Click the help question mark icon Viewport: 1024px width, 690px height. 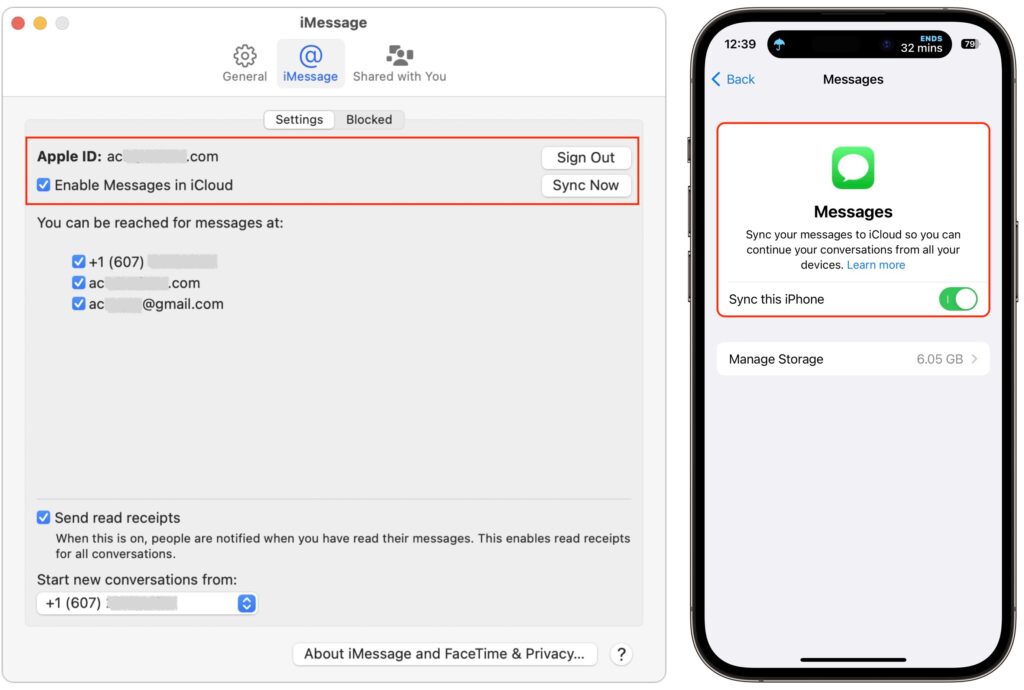click(x=621, y=654)
